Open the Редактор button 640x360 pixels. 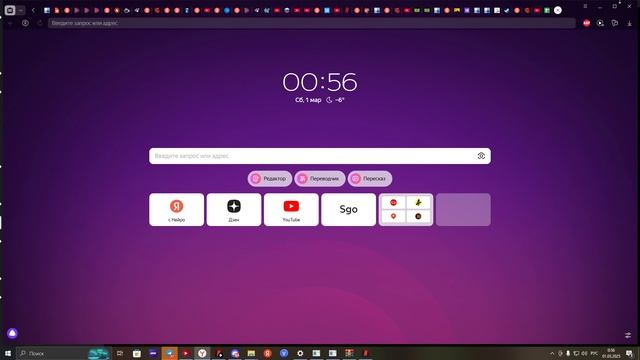coord(270,179)
